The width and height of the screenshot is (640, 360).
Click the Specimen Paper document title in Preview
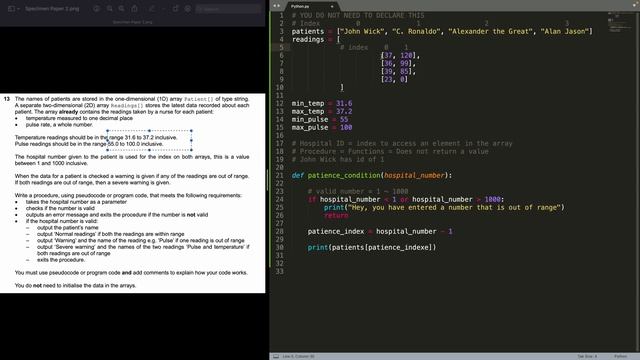pyautogui.click(x=52, y=9)
